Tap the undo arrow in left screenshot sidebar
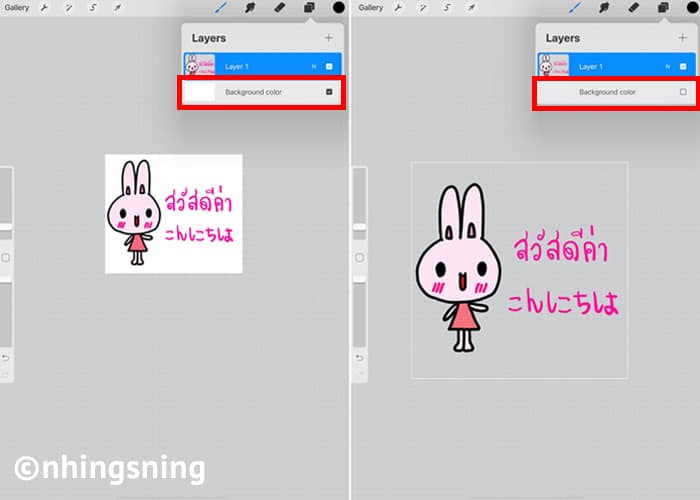 pyautogui.click(x=5, y=358)
